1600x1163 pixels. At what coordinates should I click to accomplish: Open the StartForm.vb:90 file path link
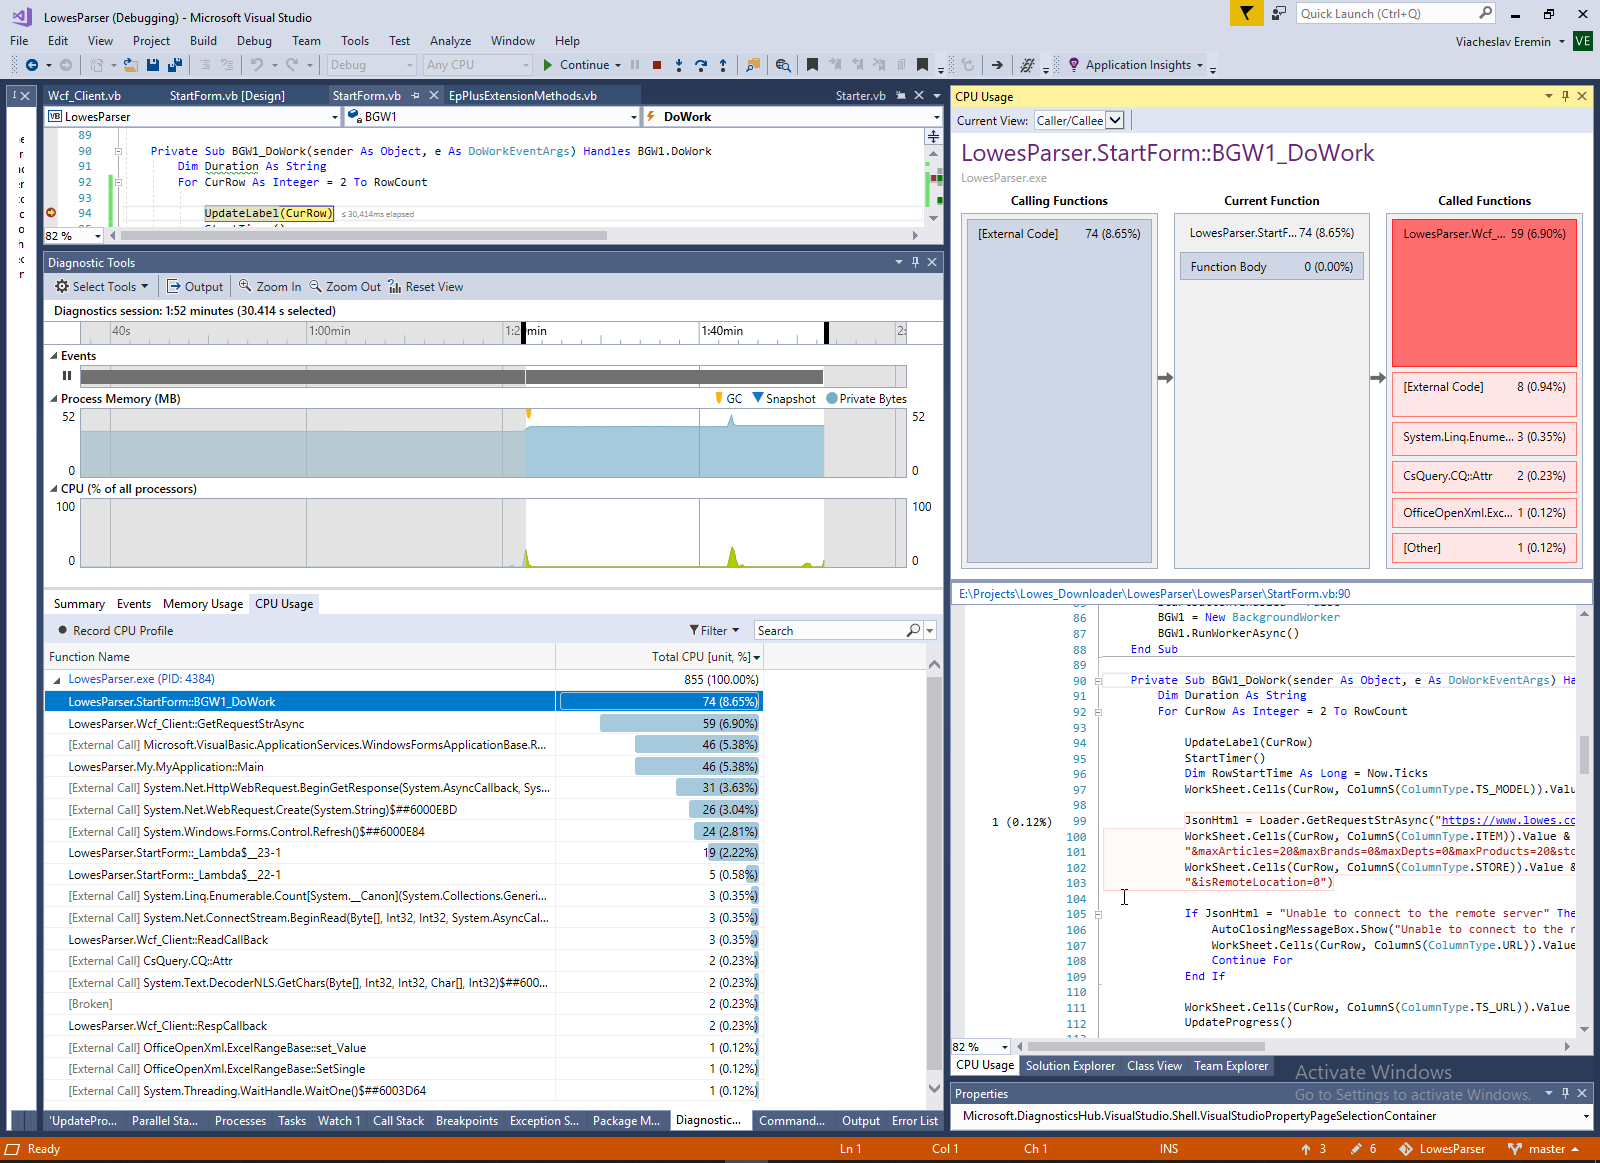pos(1154,594)
